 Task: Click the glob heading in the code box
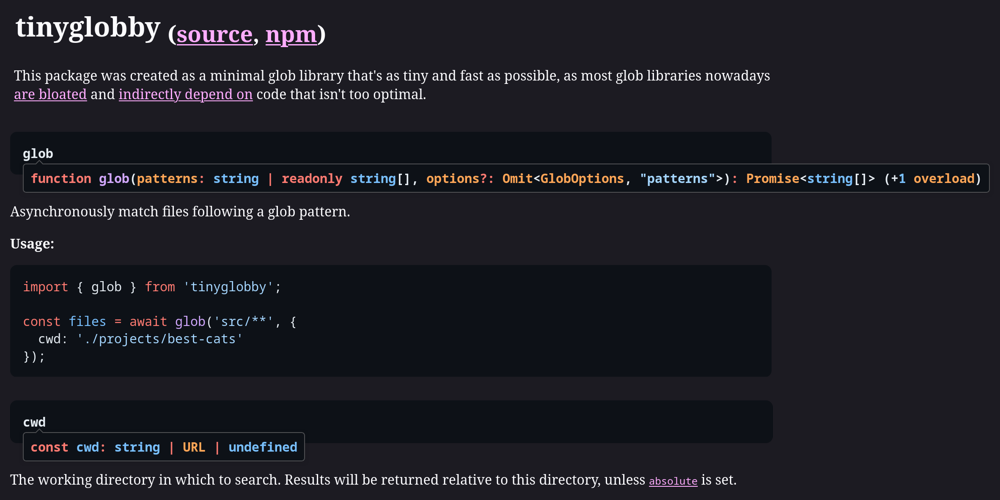pos(38,153)
